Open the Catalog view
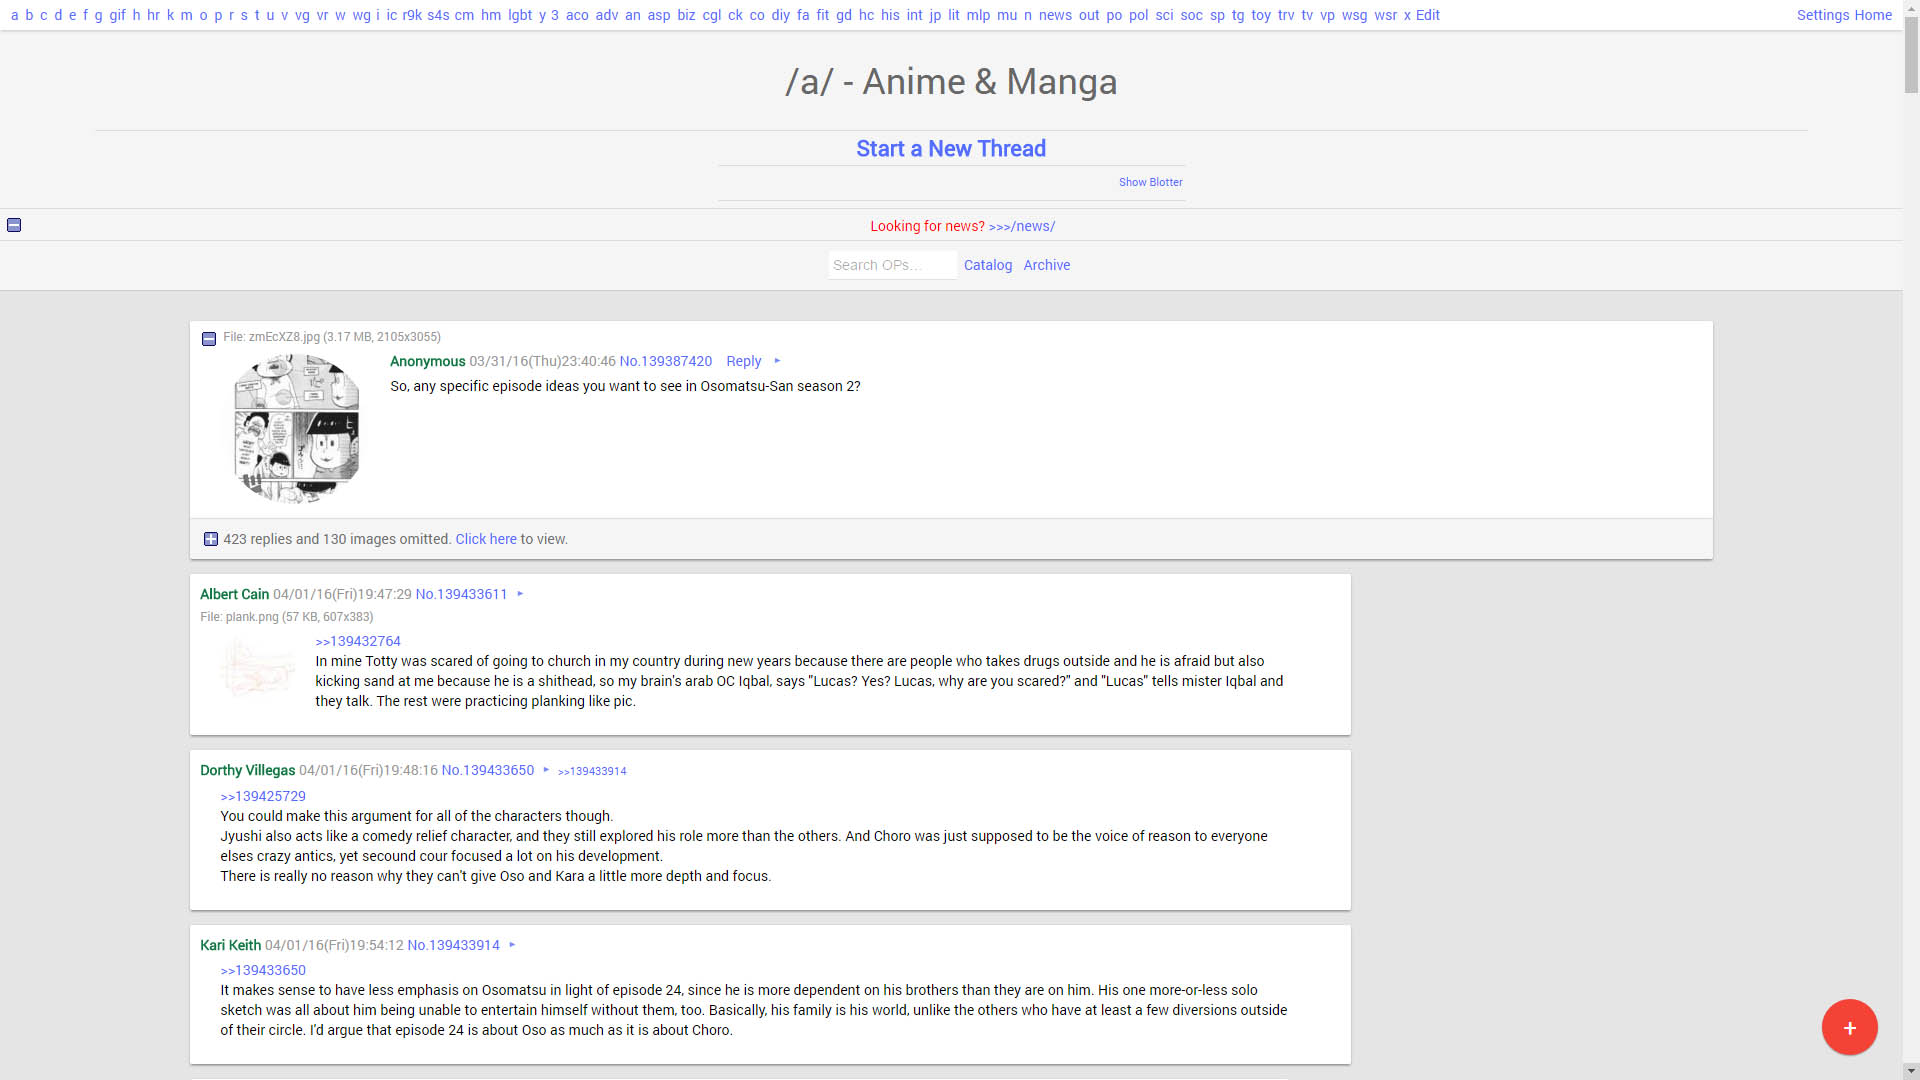The width and height of the screenshot is (1920, 1080). [987, 265]
